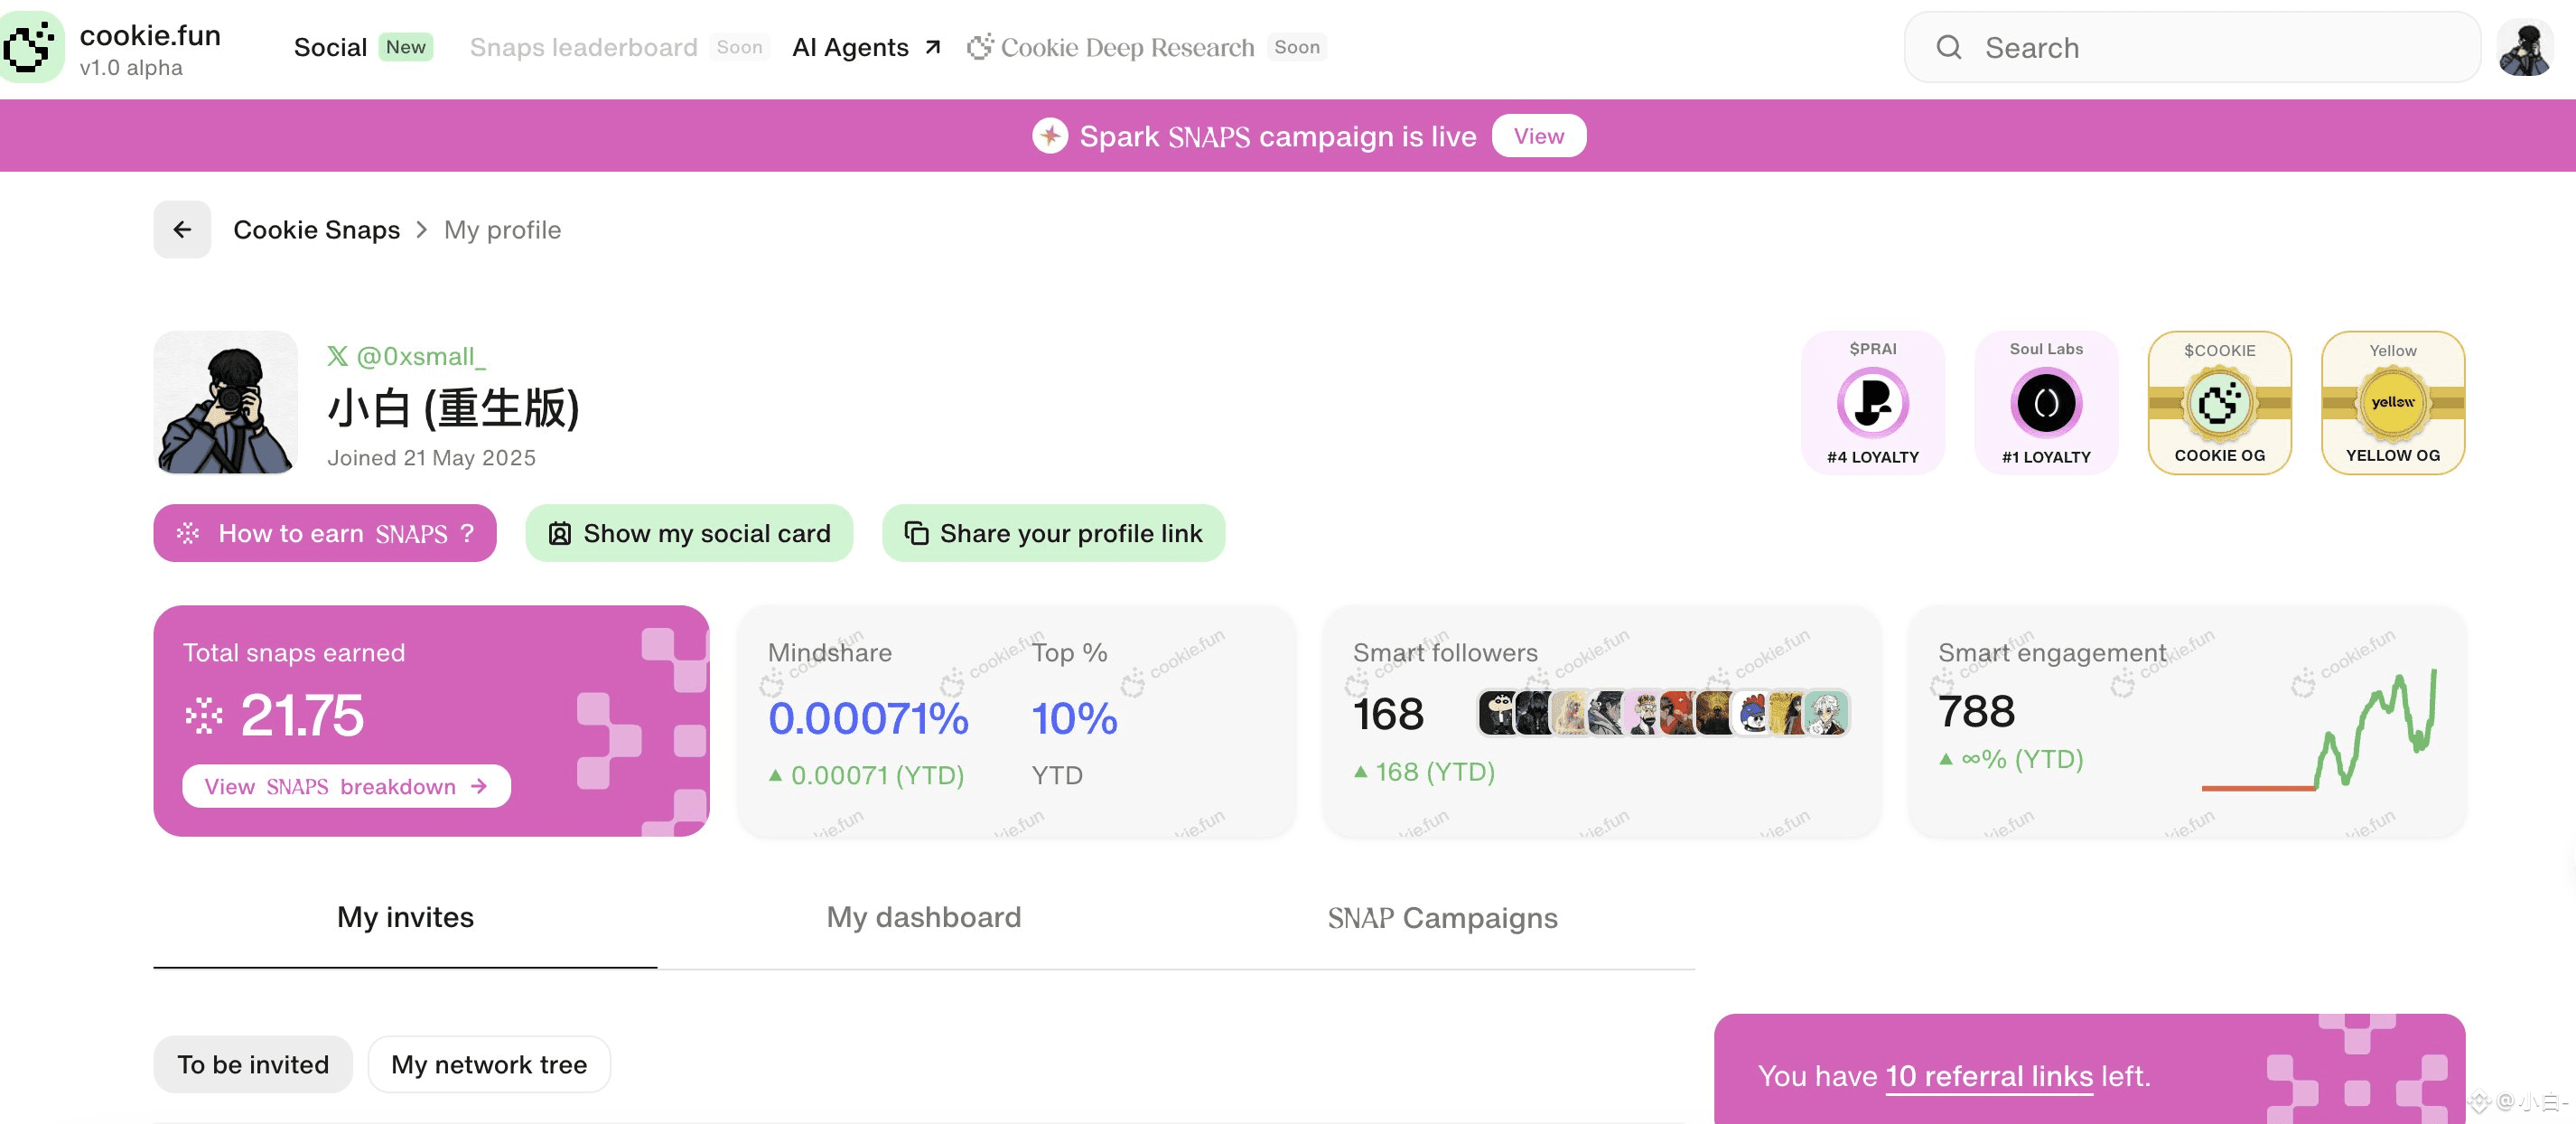Select the To be invited filter
This screenshot has width=2576, height=1124.
(253, 1064)
